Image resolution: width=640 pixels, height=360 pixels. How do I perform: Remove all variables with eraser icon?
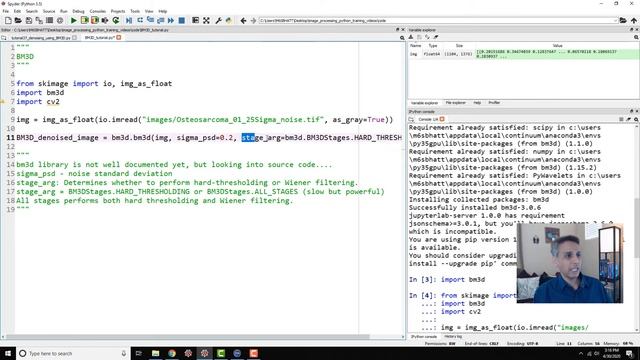[x=436, y=37]
